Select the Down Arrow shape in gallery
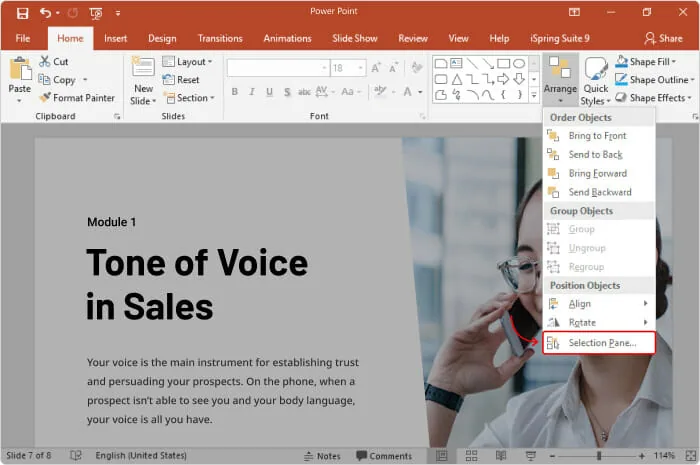Viewport: 700px width, 465px height. click(519, 79)
